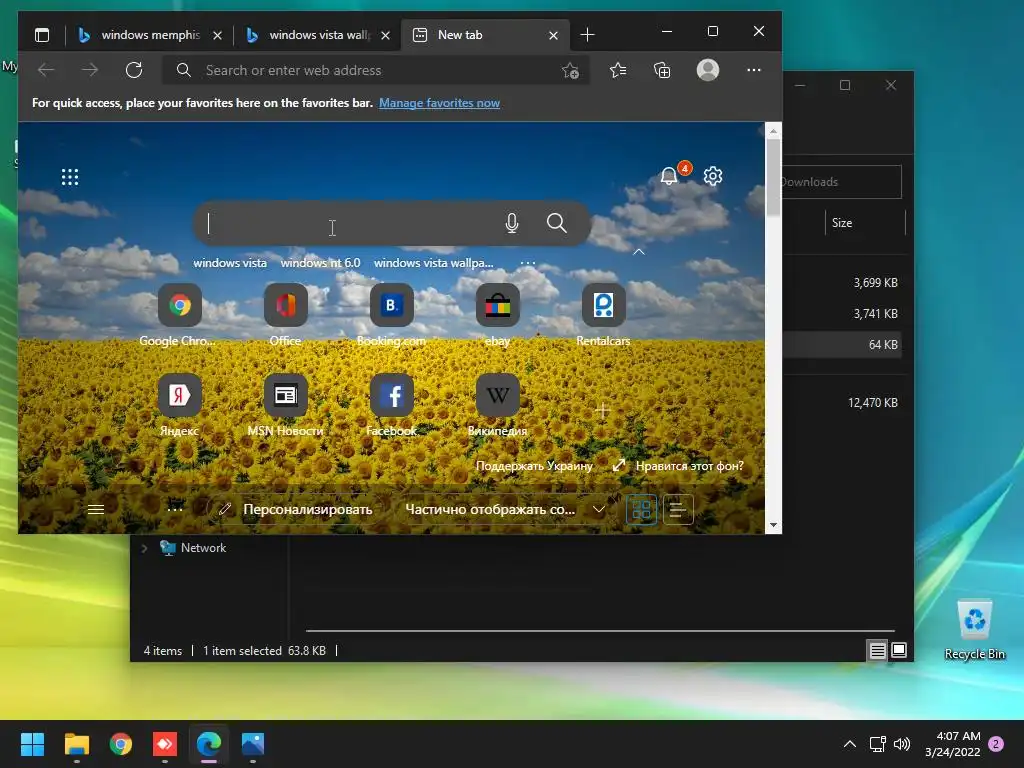Refresh the current Edge page
This screenshot has width=1024, height=768.
(x=134, y=70)
